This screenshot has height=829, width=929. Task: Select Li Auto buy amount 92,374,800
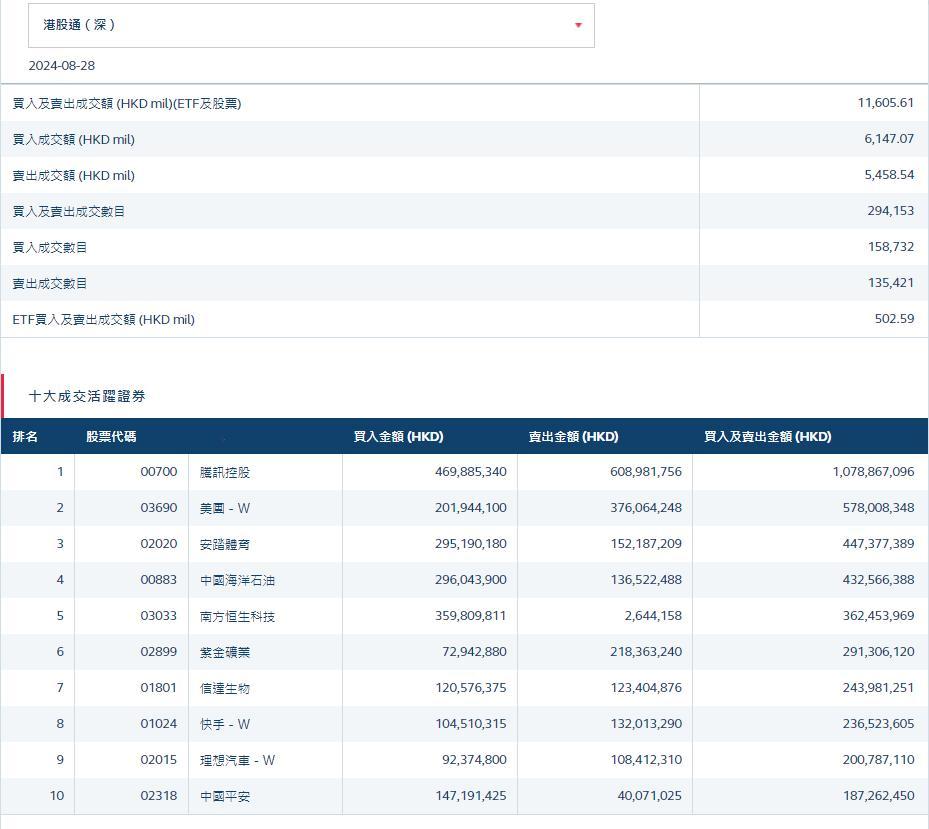474,760
